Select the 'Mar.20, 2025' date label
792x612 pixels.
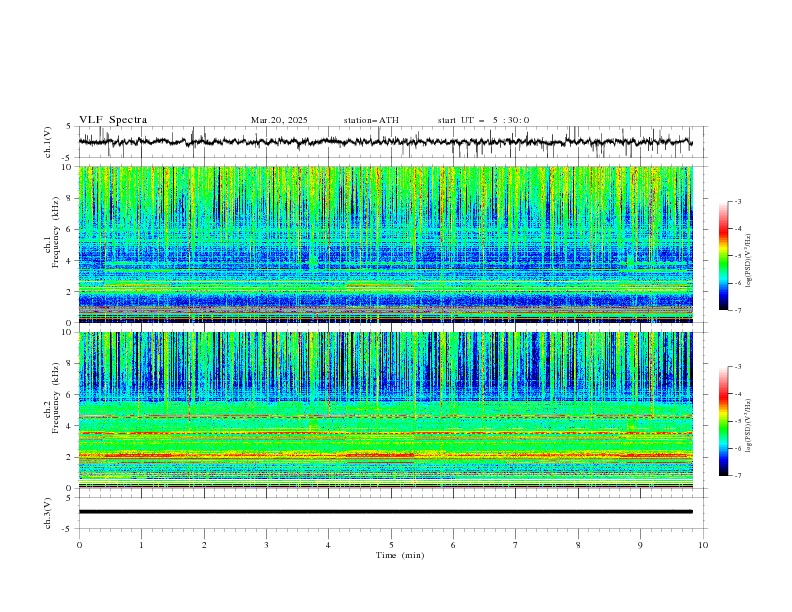[279, 120]
